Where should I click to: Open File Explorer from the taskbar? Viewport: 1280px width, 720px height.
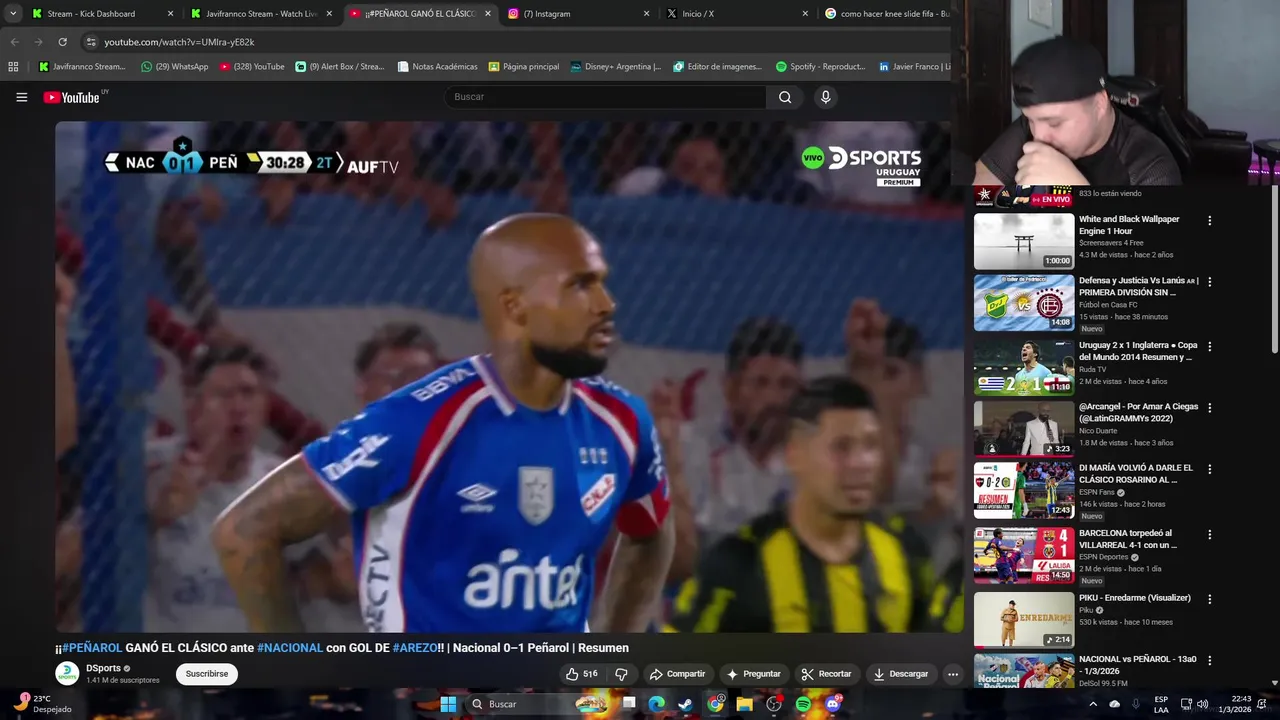click(x=744, y=704)
